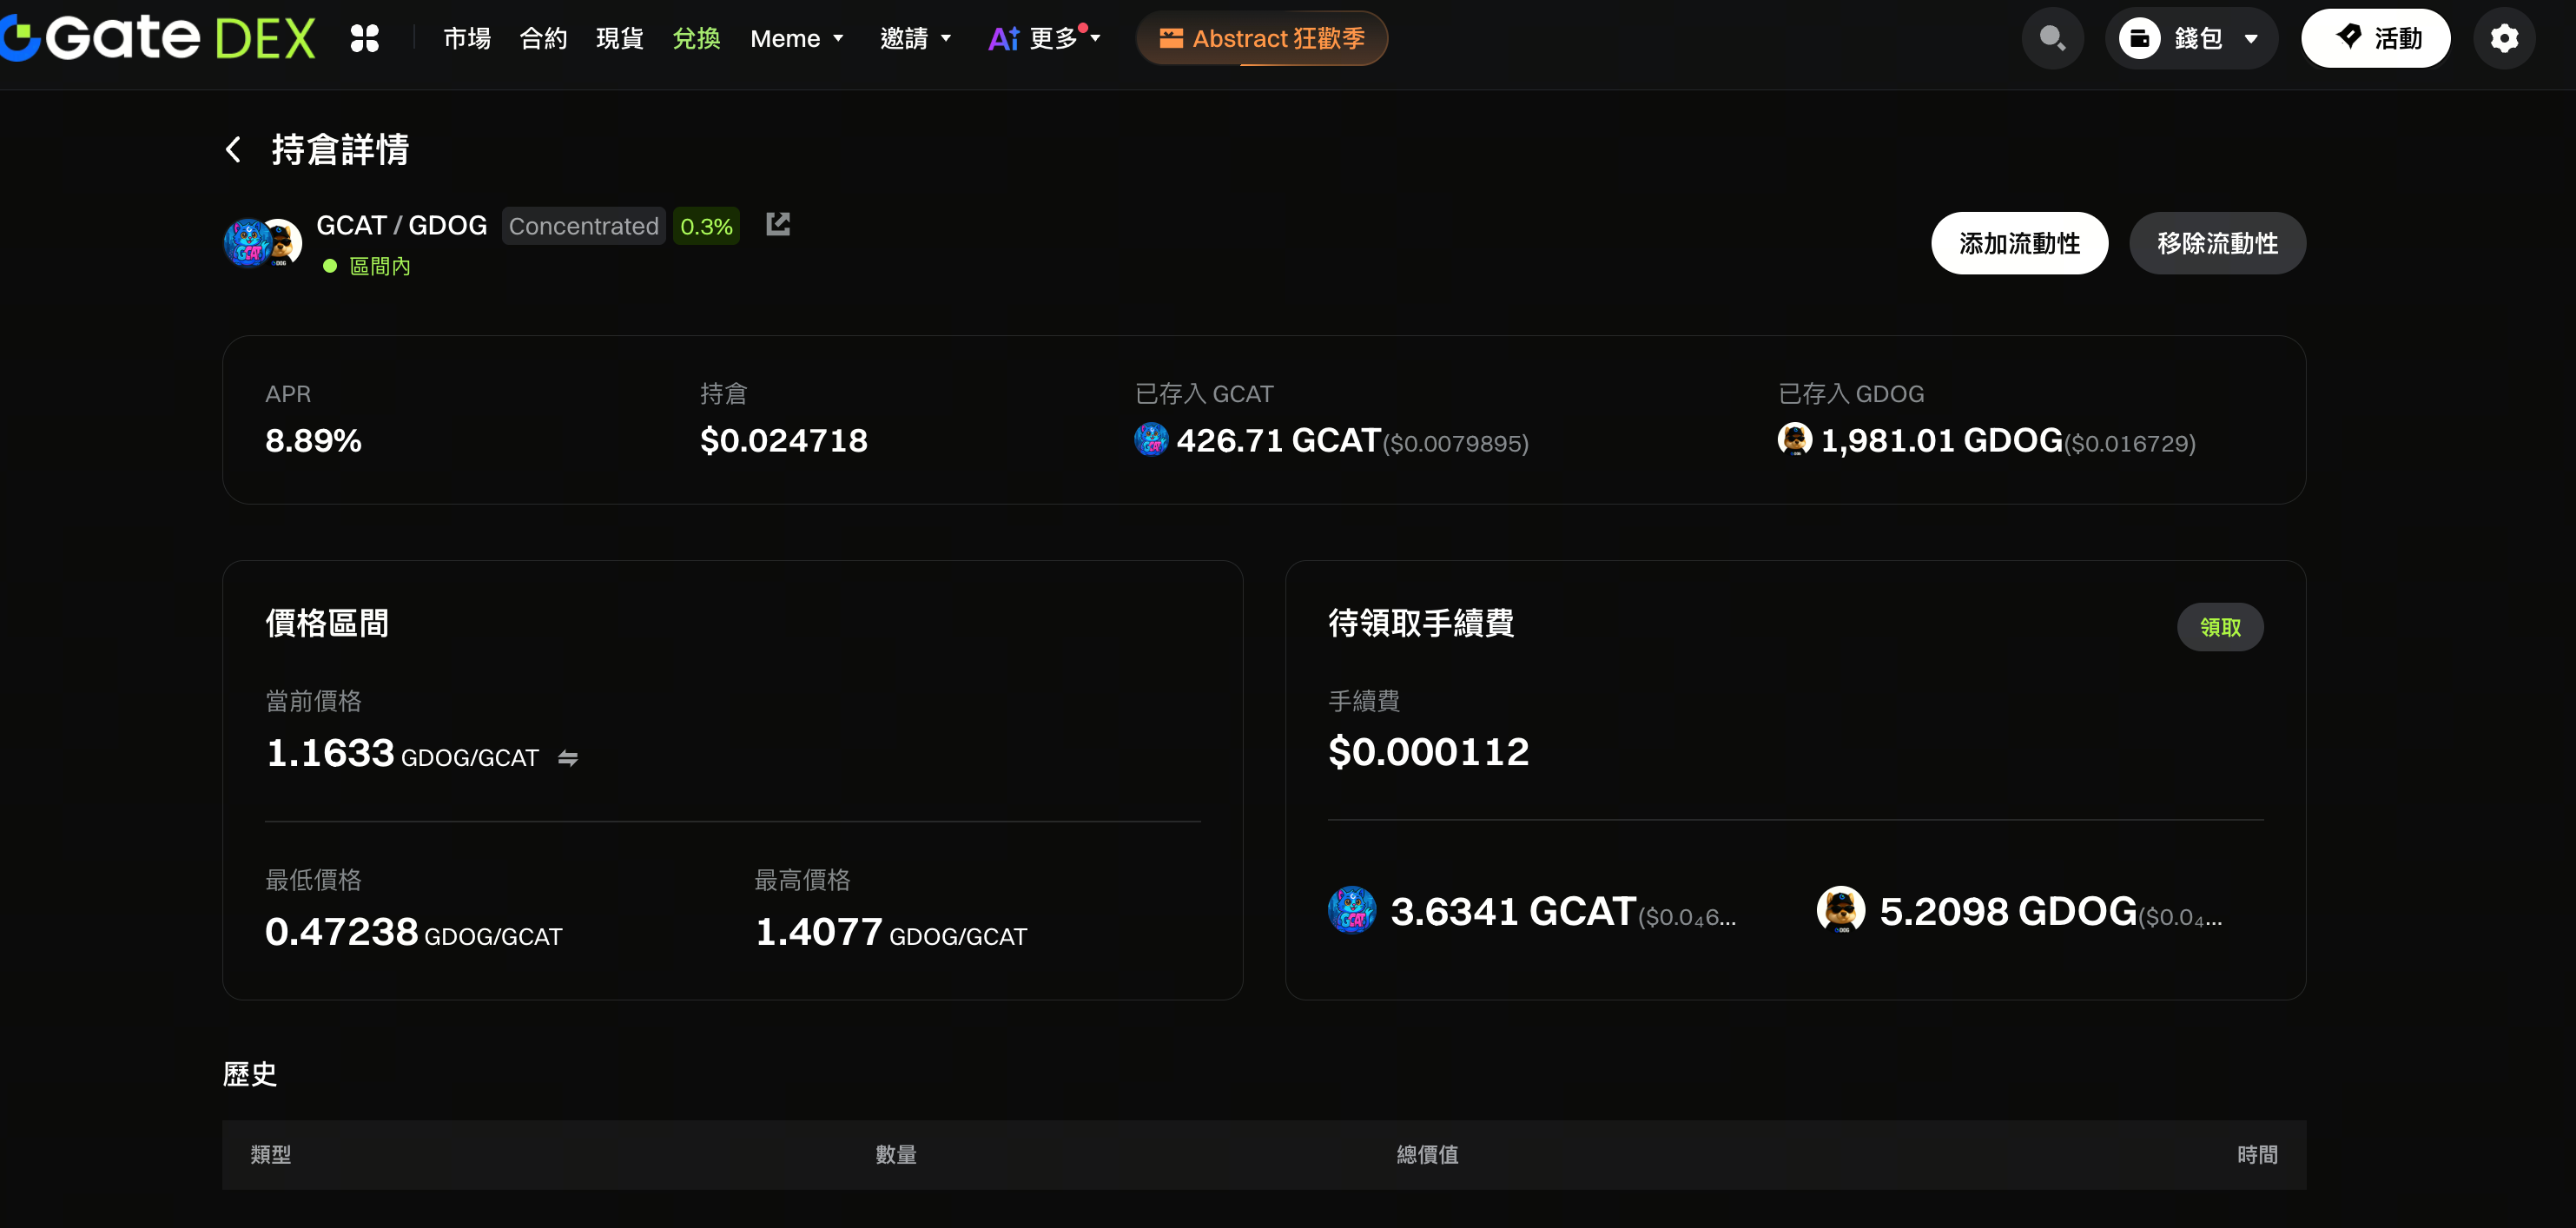This screenshot has height=1228, width=2576.
Task: Select the 兌換 menu item
Action: pos(696,38)
